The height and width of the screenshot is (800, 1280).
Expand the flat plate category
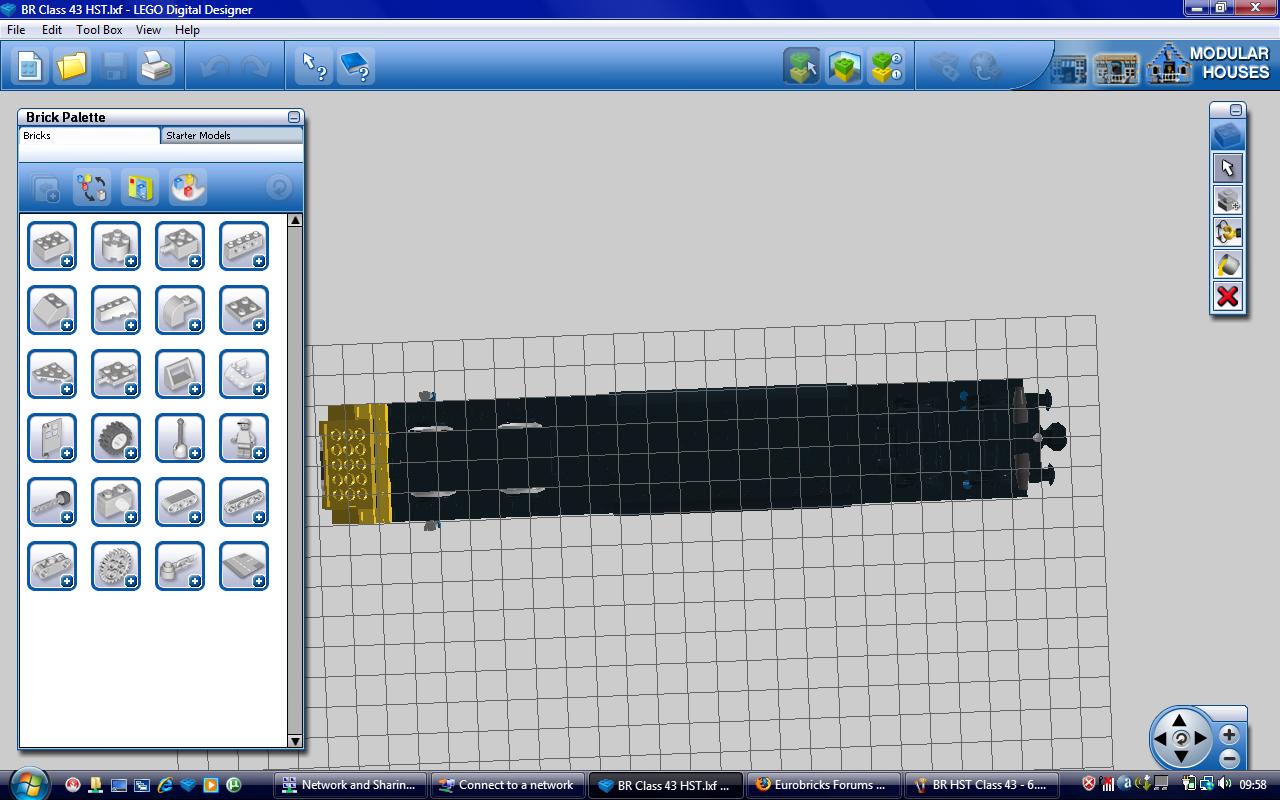(x=244, y=310)
